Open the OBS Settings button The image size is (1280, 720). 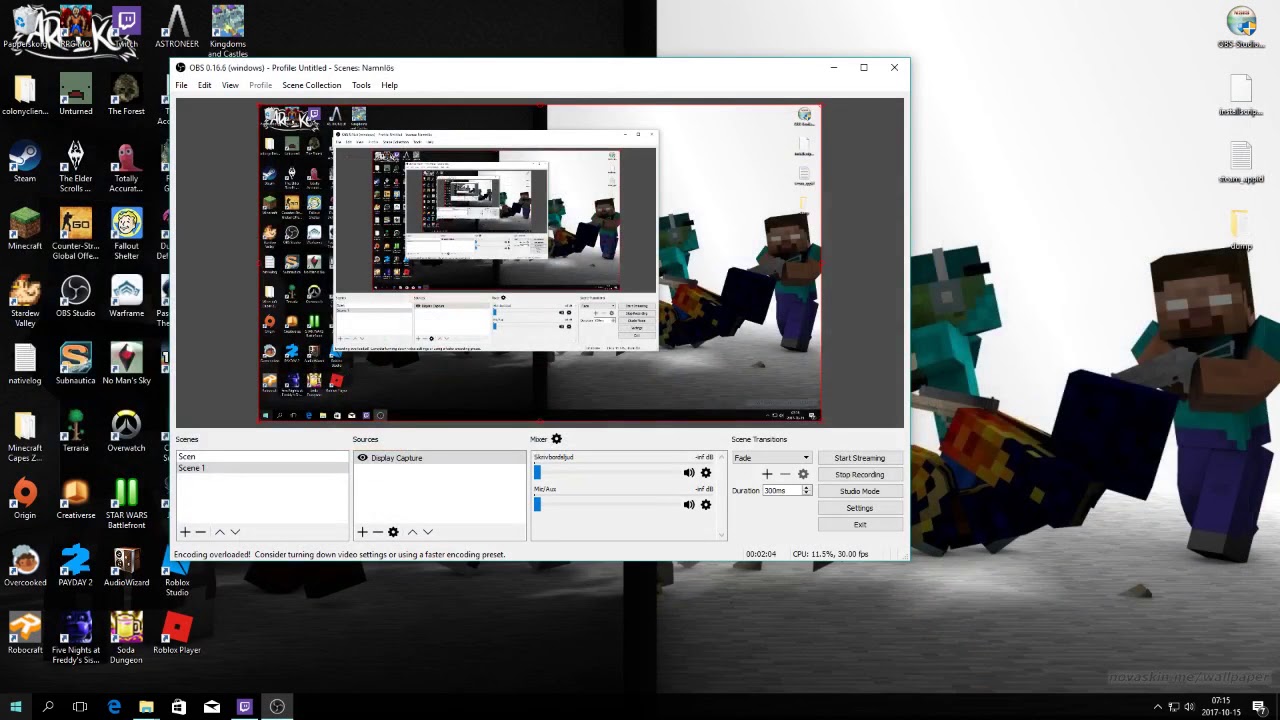(860, 508)
